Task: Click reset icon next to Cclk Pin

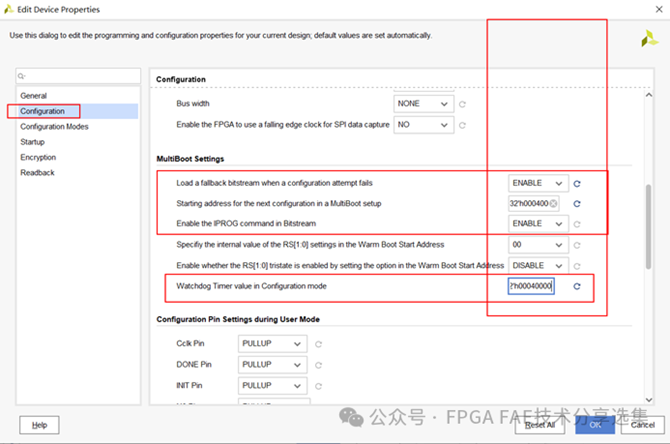Action: click(x=318, y=344)
